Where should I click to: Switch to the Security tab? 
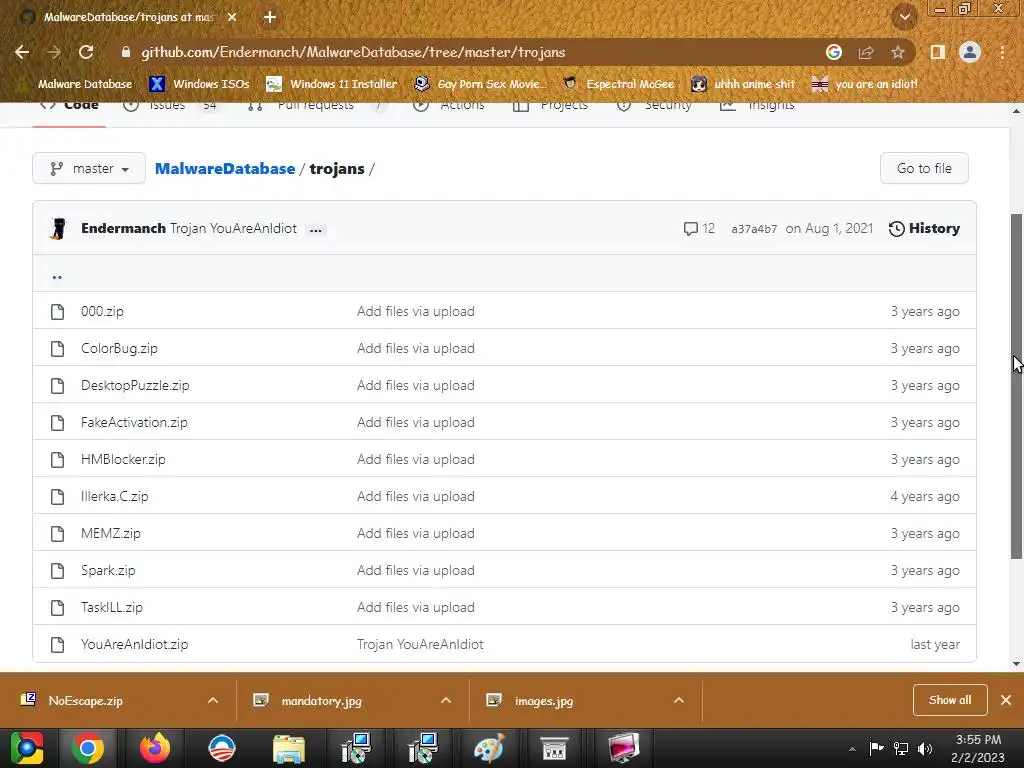tap(654, 106)
